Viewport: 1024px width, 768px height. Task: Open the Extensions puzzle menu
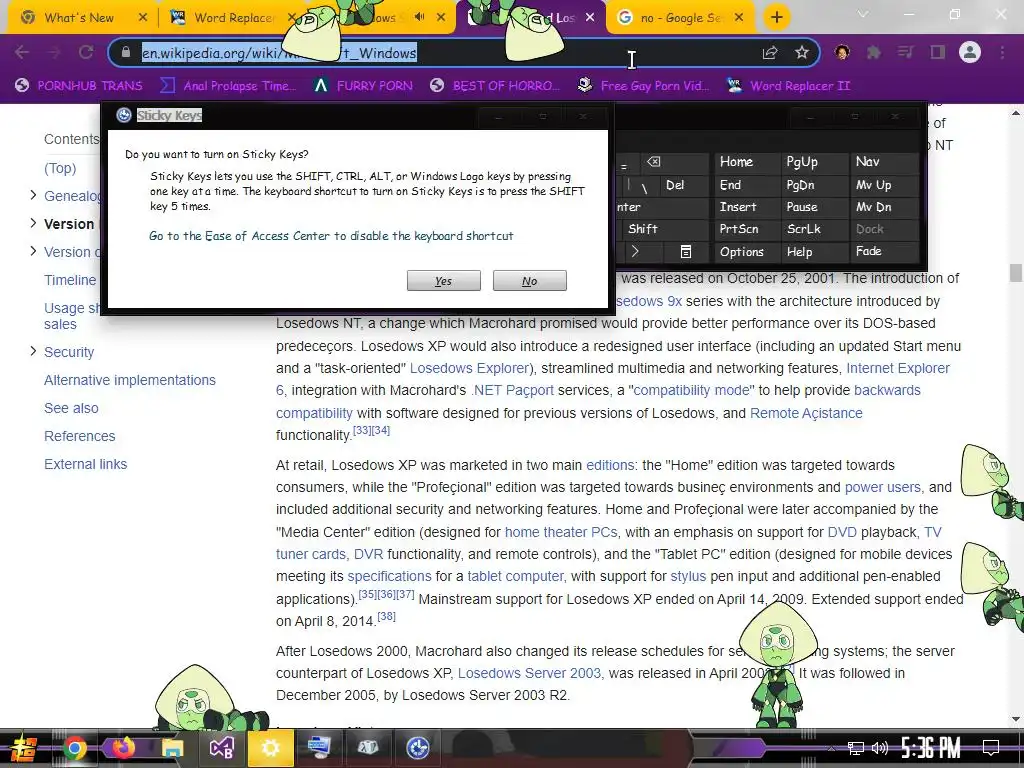coord(873,52)
